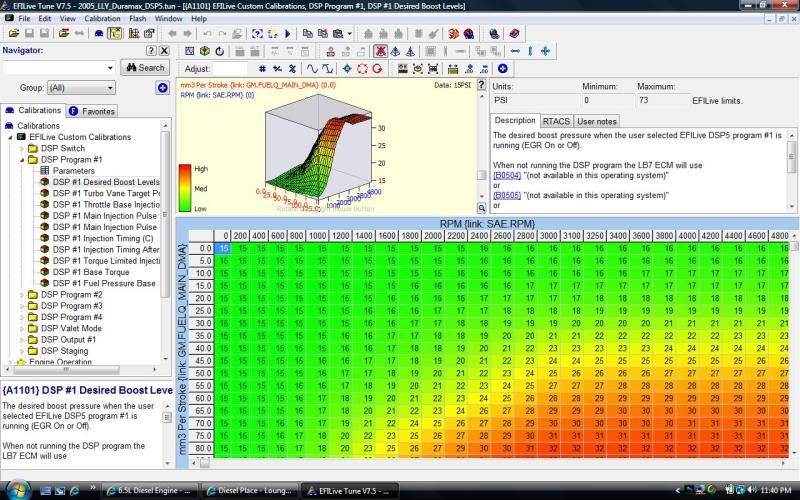Click the red book icon in the top toolbar
This screenshot has height=500, width=800.
click(x=514, y=34)
